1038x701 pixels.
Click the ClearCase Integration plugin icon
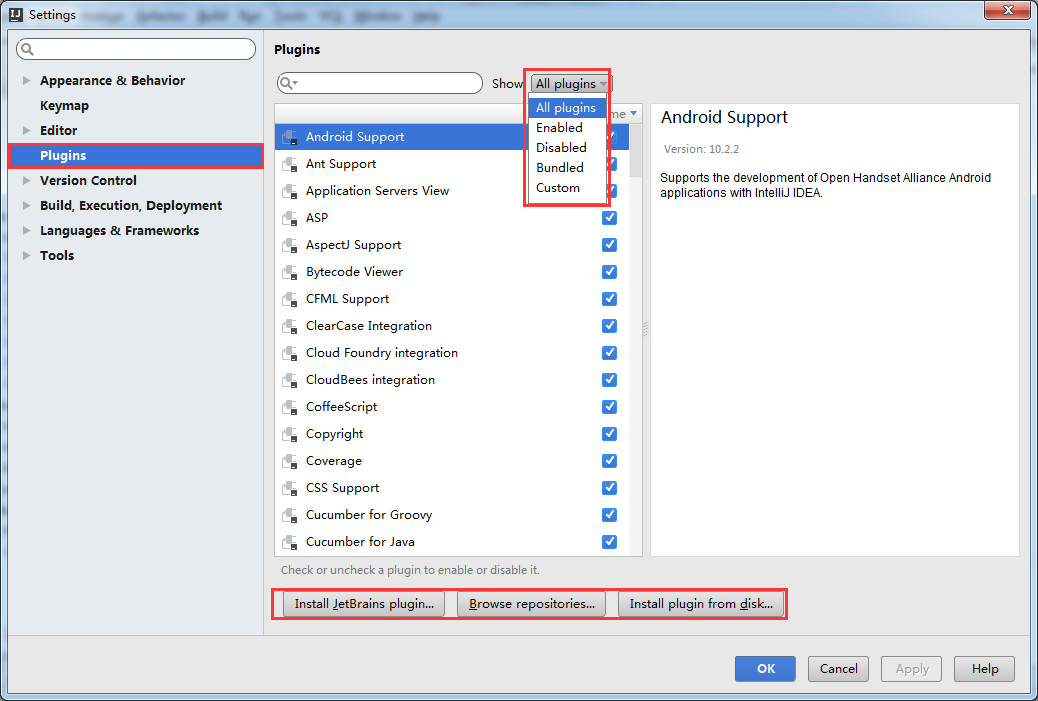tap(290, 327)
